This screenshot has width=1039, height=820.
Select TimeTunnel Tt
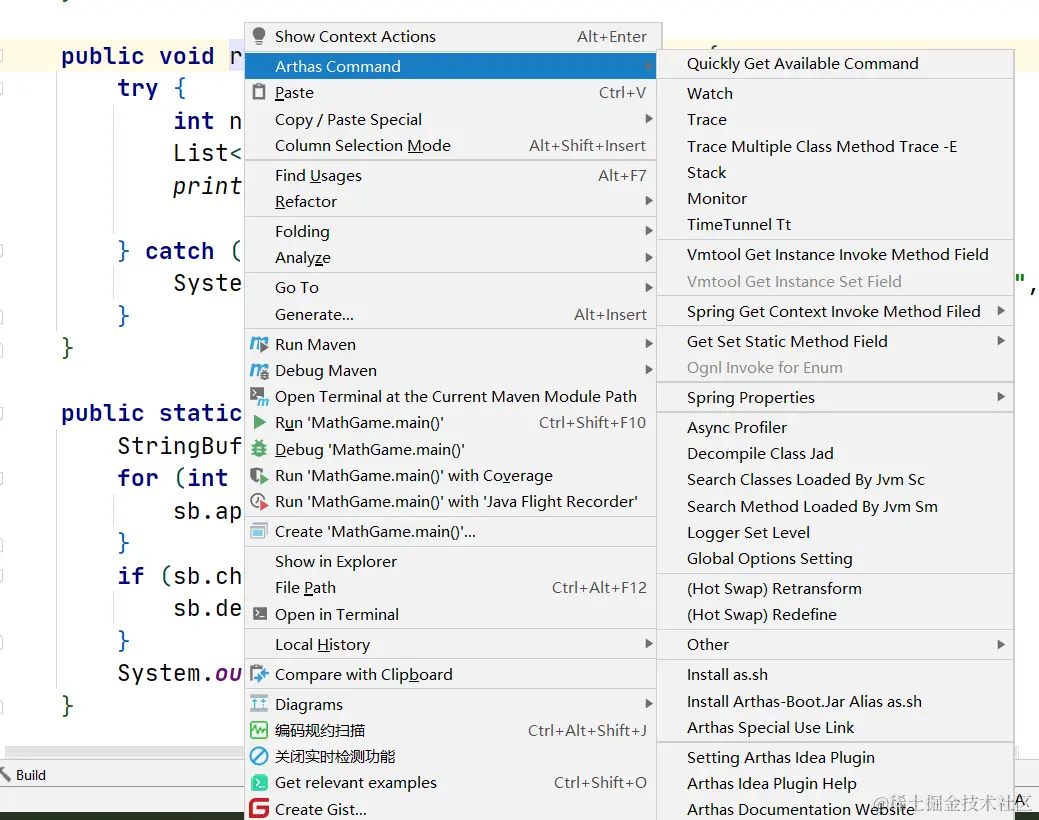click(836, 224)
